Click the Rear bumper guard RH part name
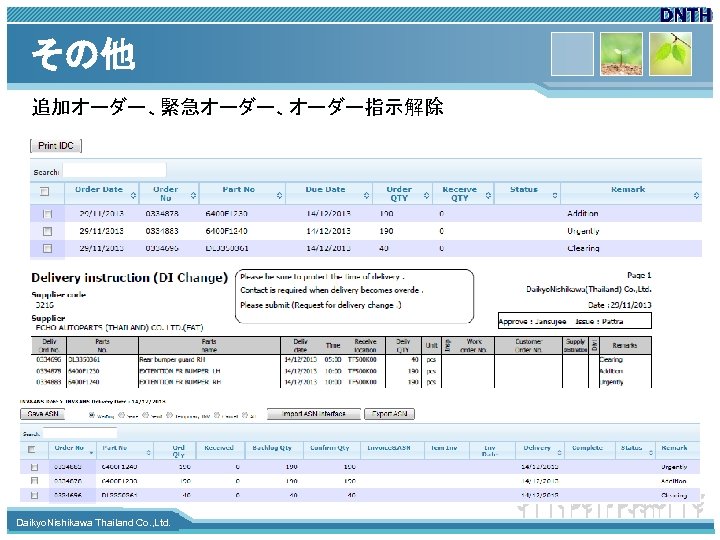Viewport: 720px width, 540px height. click(x=173, y=360)
